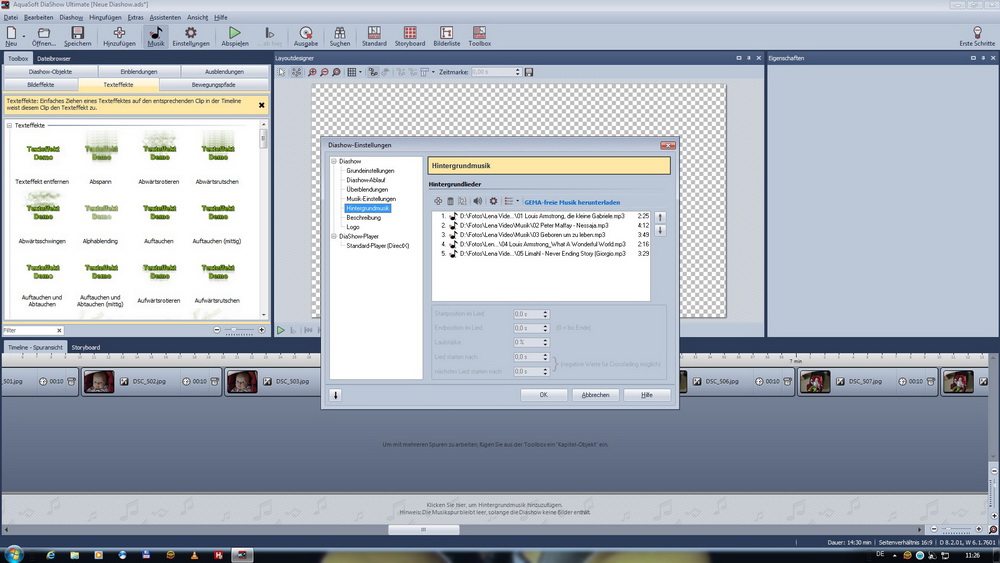The height and width of the screenshot is (563, 1000).
Task: Switch to the Dateibrowser tab
Action: [x=53, y=59]
